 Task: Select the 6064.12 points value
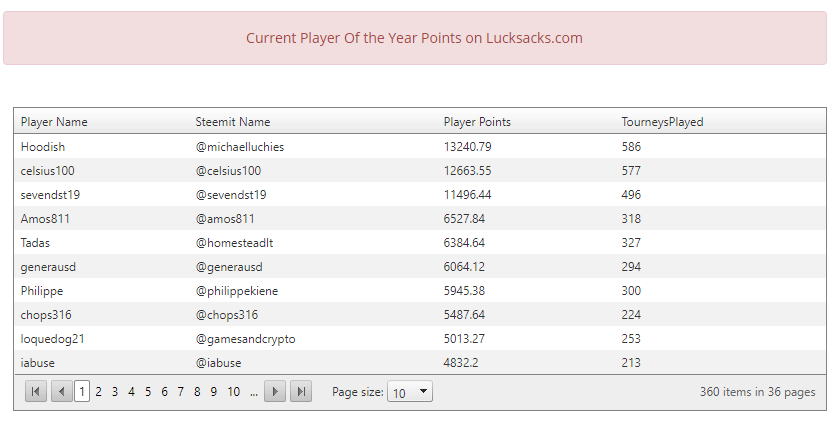(464, 267)
